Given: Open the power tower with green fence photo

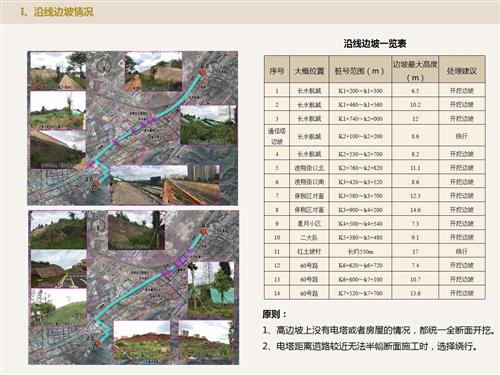Looking at the screenshot, I should (210, 289).
